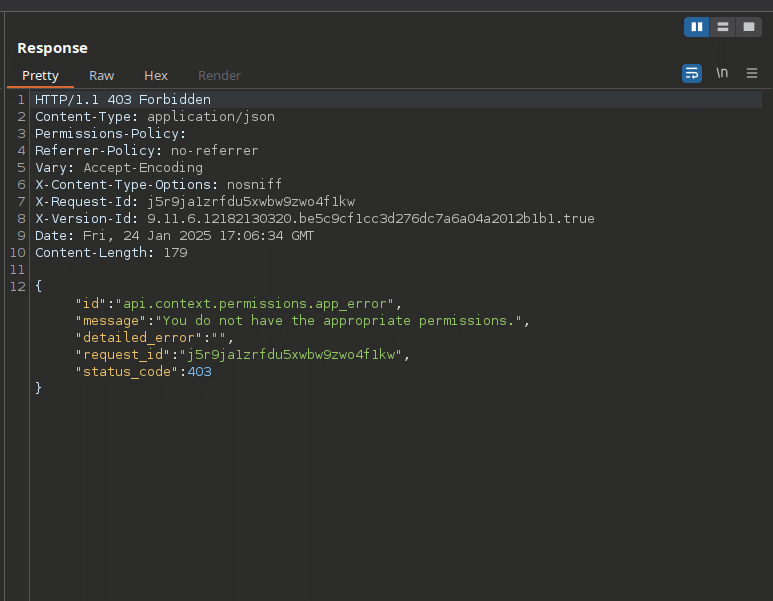Click the 'HTTP/1.1 403 Forbidden' status line
Image resolution: width=773 pixels, height=601 pixels.
[x=123, y=100]
